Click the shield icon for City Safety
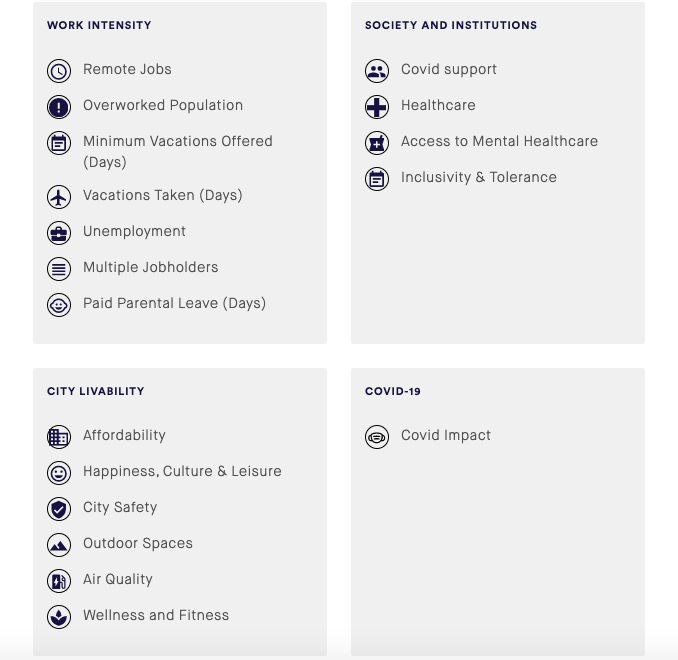Image resolution: width=678 pixels, height=660 pixels. coord(59,509)
